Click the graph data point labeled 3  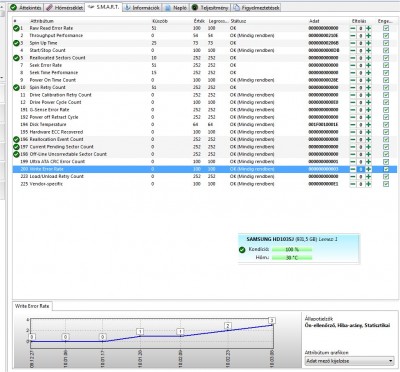coord(272,321)
